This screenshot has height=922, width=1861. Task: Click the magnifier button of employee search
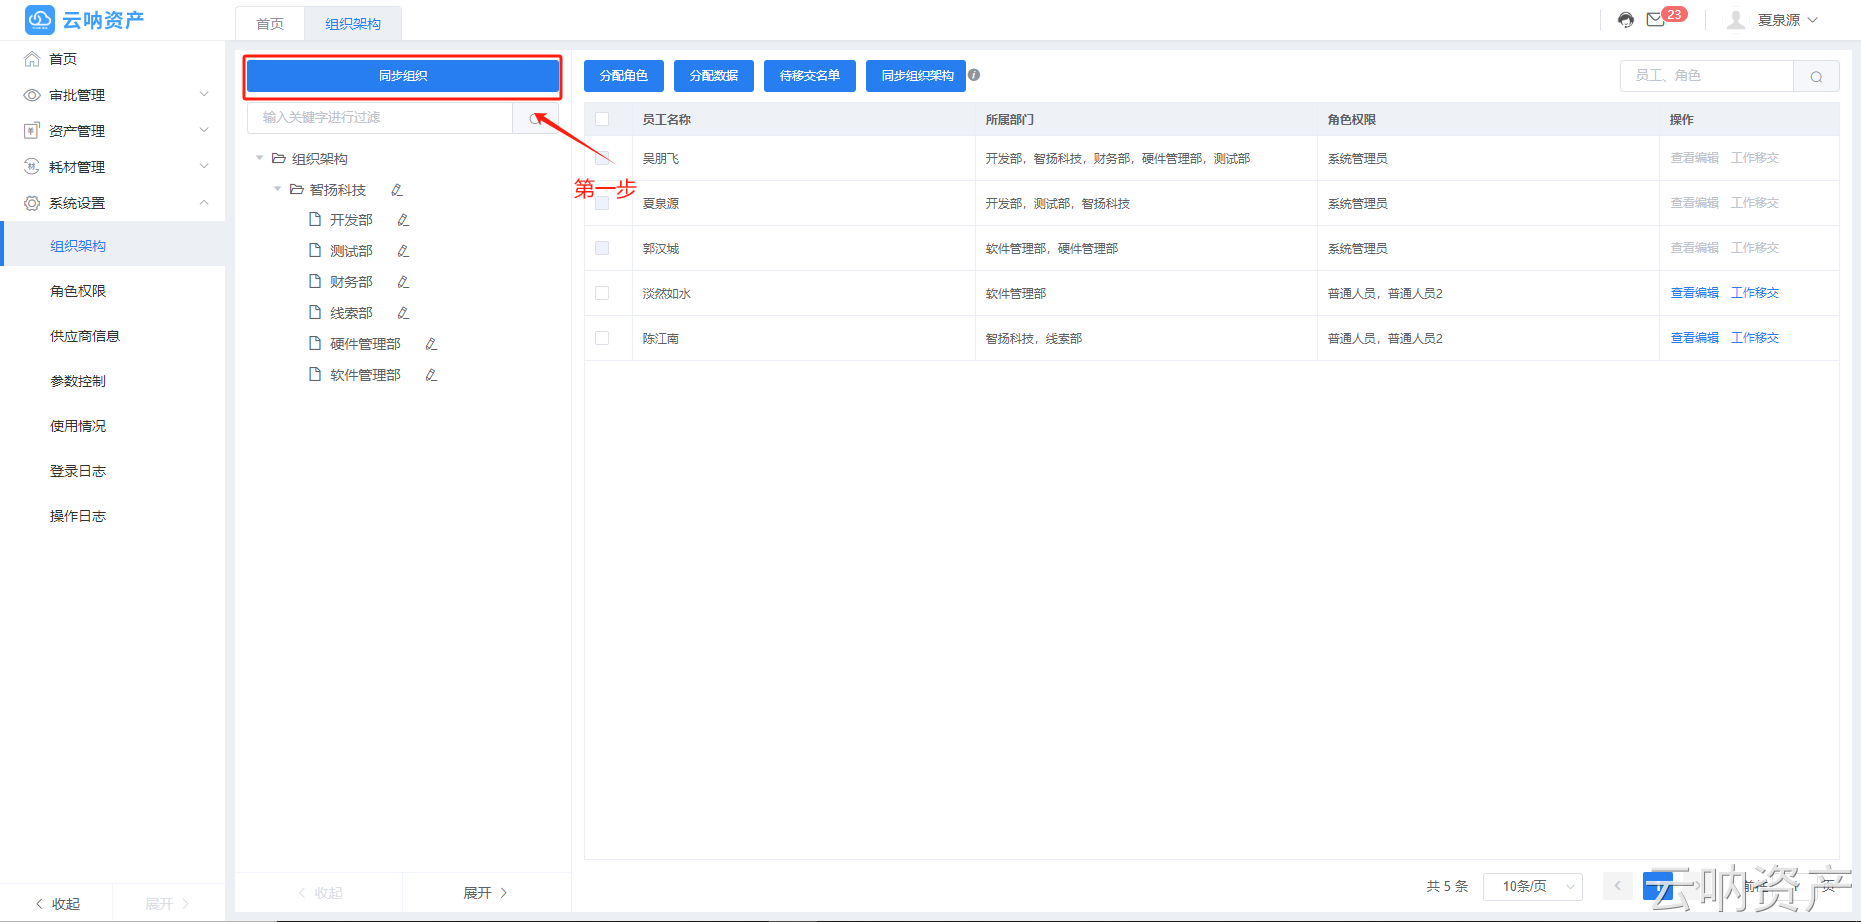(x=1816, y=76)
